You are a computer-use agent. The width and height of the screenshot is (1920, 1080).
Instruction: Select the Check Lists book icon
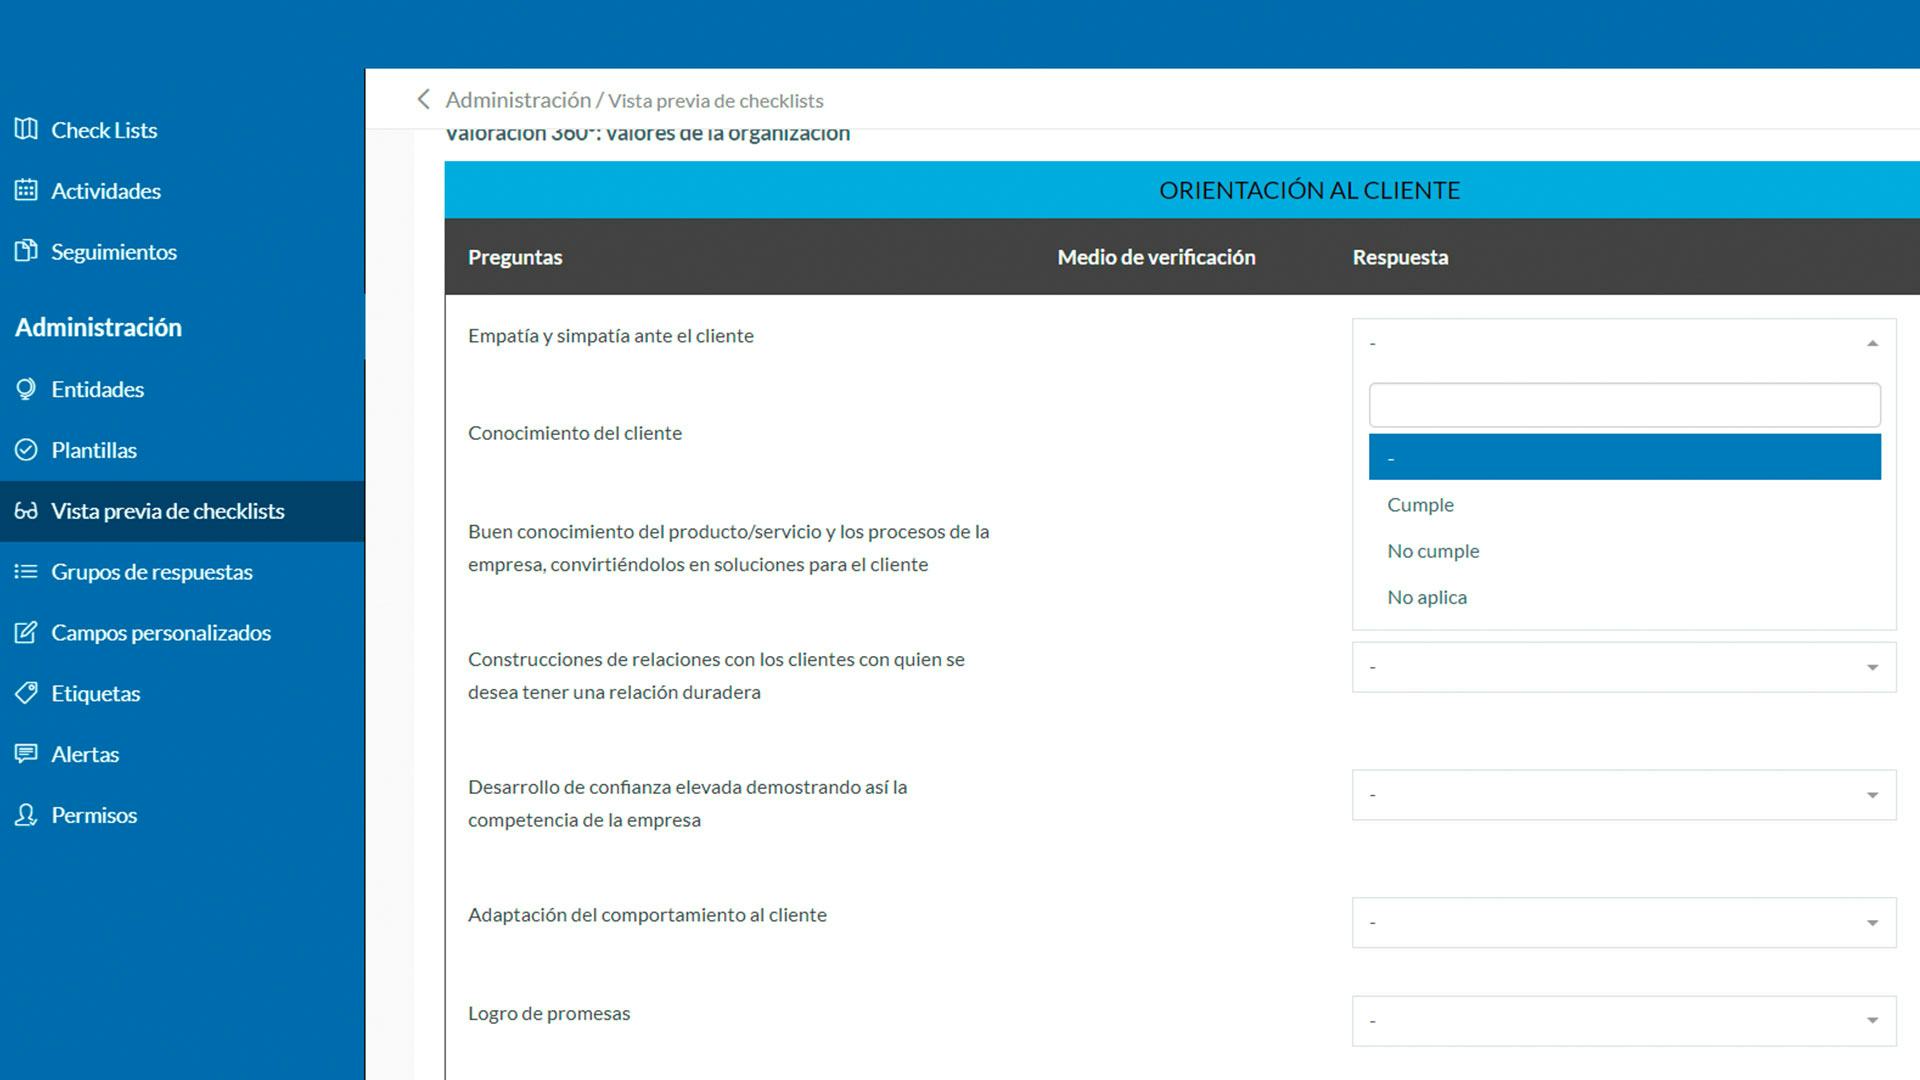[27, 129]
